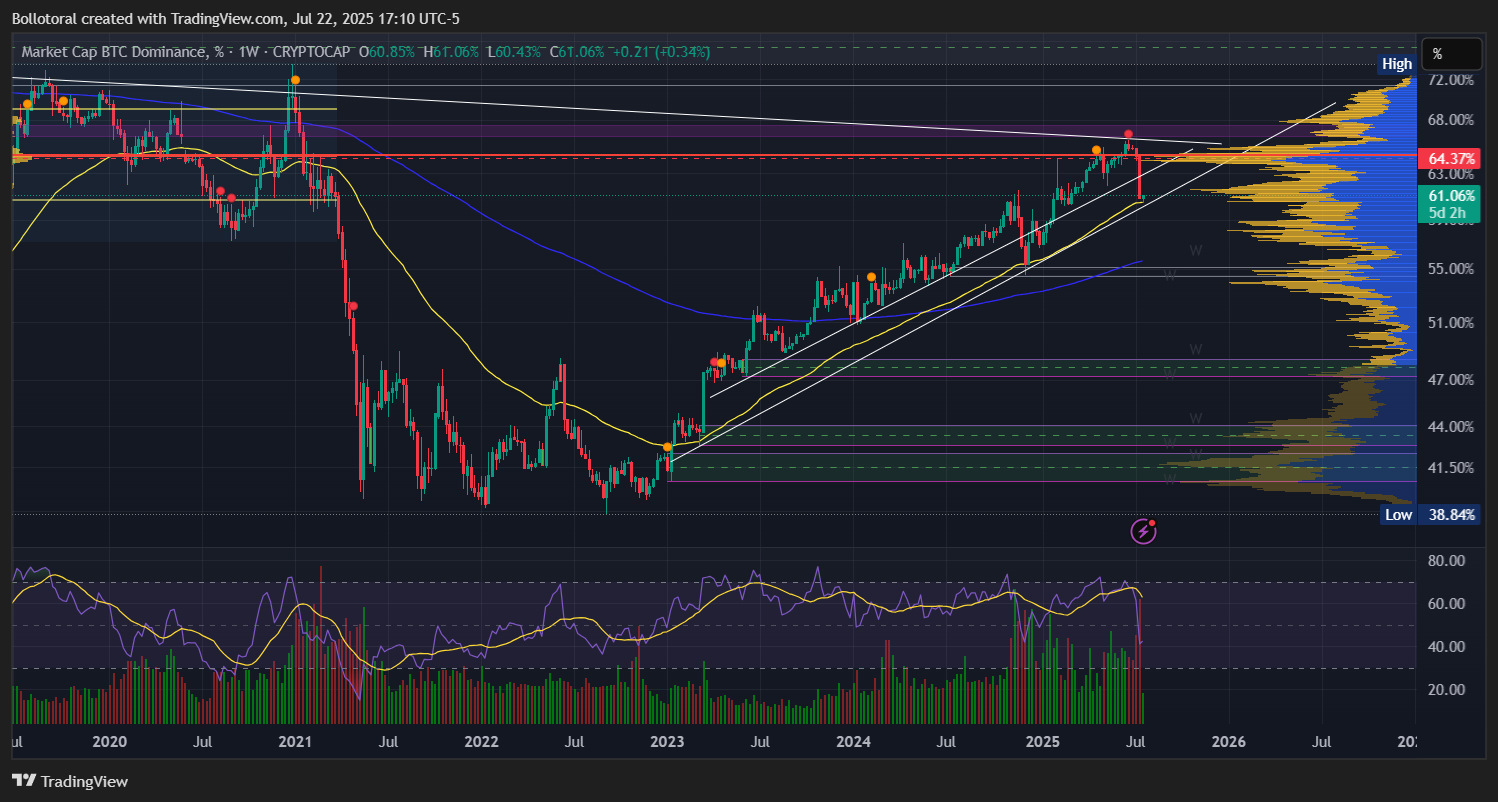Click the 40.00 RSI axis label

[1445, 647]
